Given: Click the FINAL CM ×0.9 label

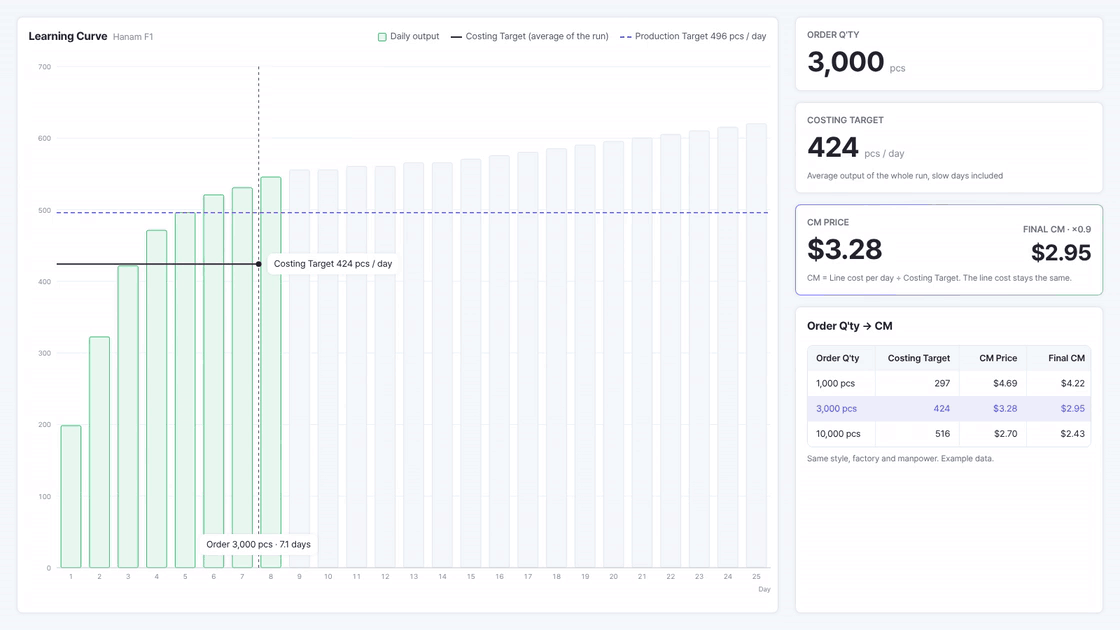Looking at the screenshot, I should pos(1056,229).
